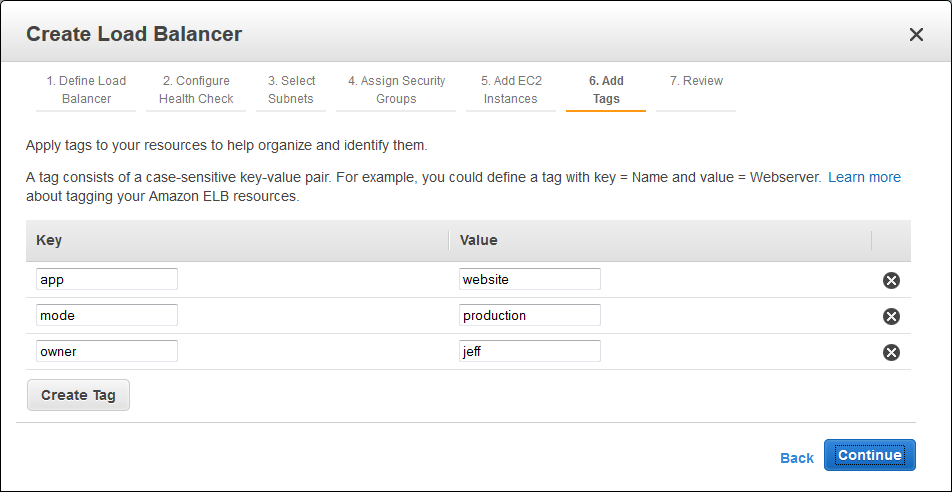Screen dimensions: 952x492
Task: Go to the Review step
Action: point(696,81)
